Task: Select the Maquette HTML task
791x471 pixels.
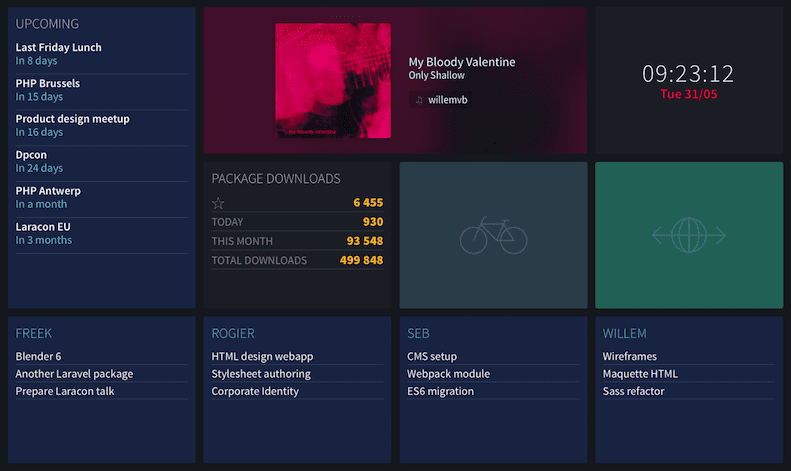Action: [x=640, y=374]
